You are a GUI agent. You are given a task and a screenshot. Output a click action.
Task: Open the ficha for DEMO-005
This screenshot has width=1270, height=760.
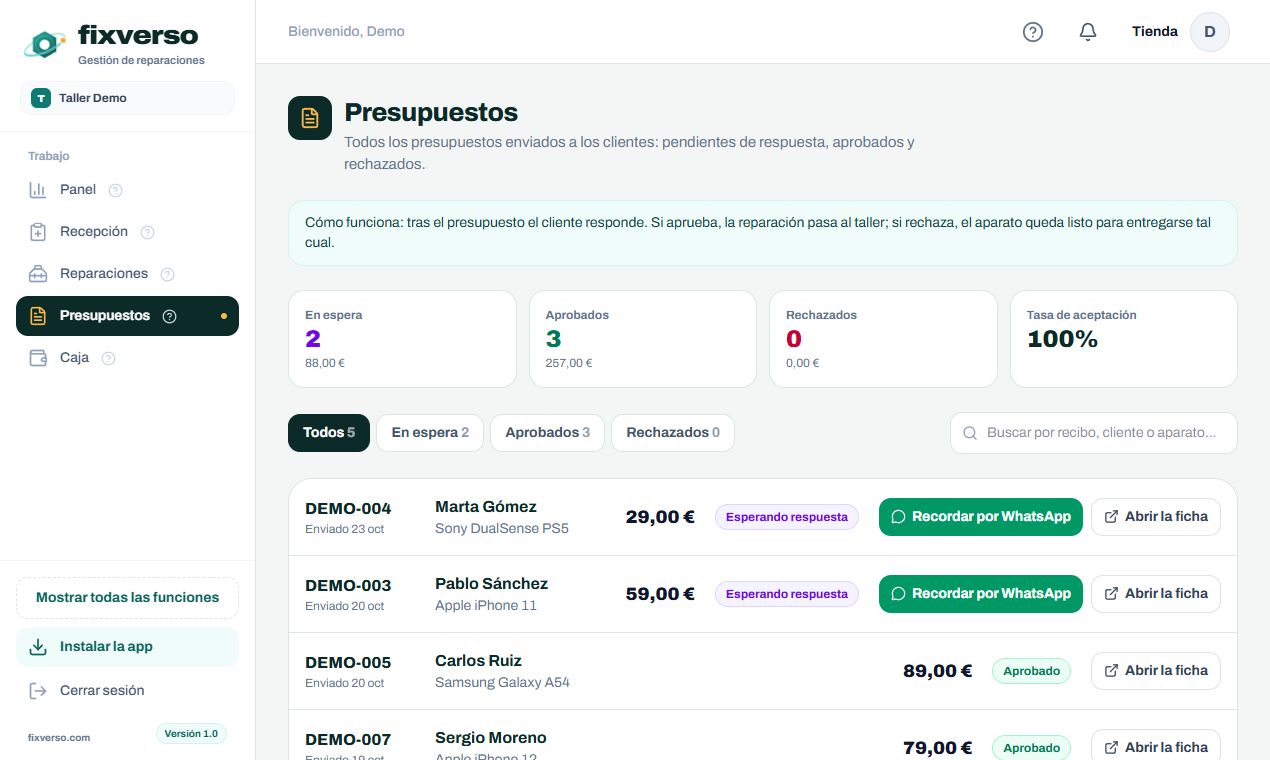[x=1156, y=671]
